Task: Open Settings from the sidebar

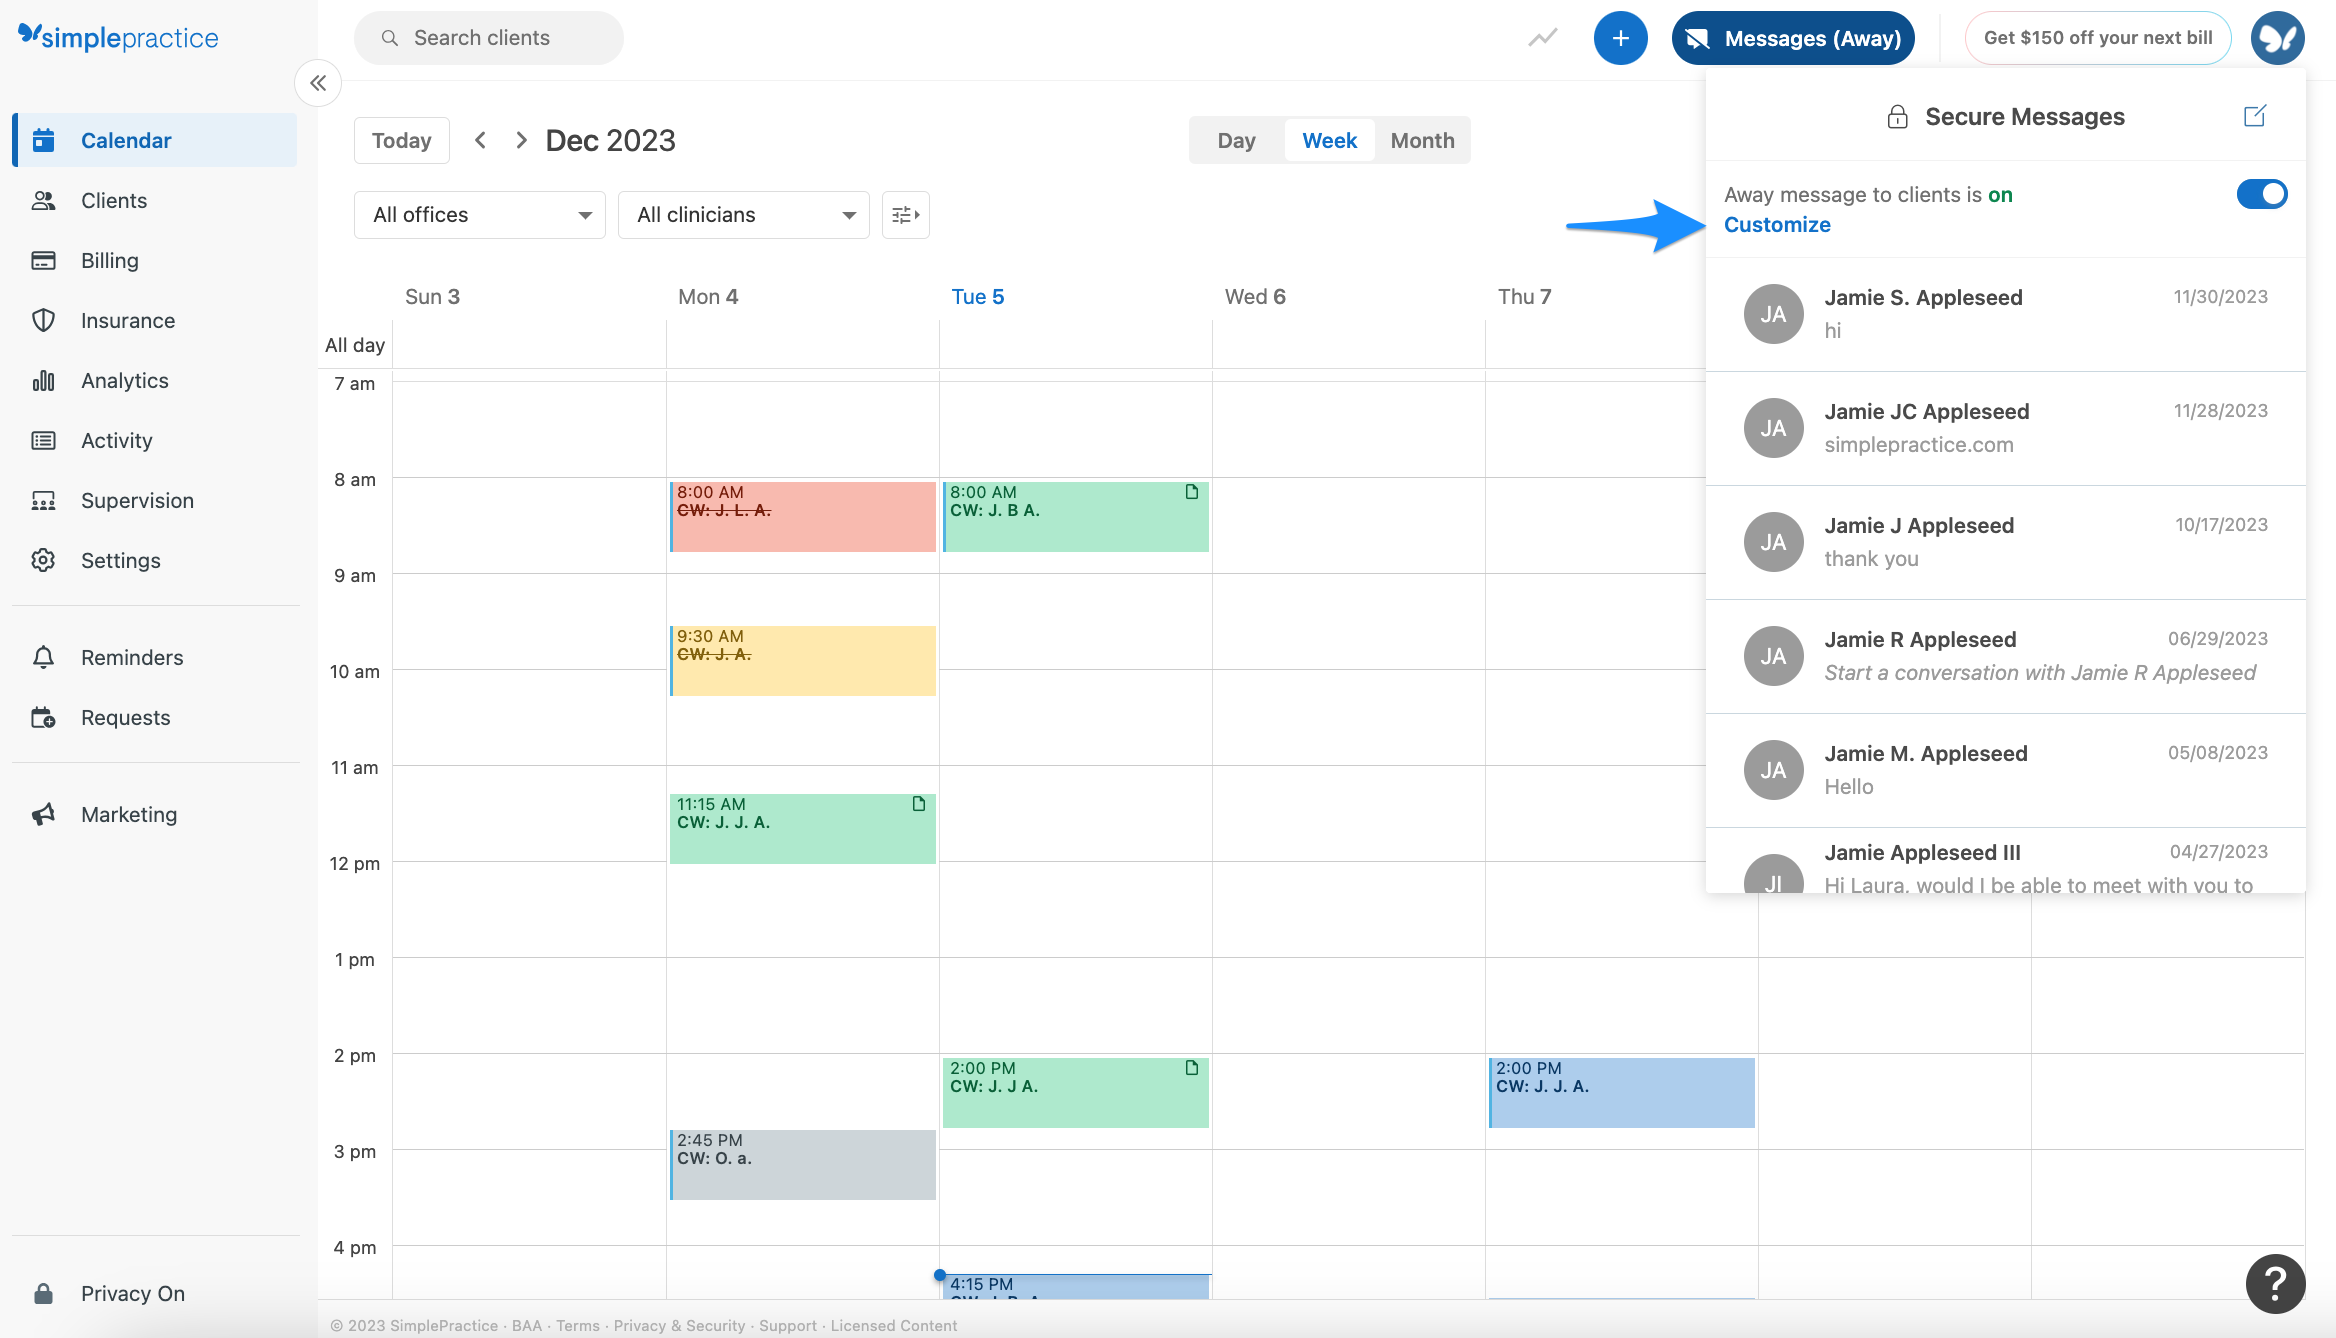Action: (x=155, y=560)
